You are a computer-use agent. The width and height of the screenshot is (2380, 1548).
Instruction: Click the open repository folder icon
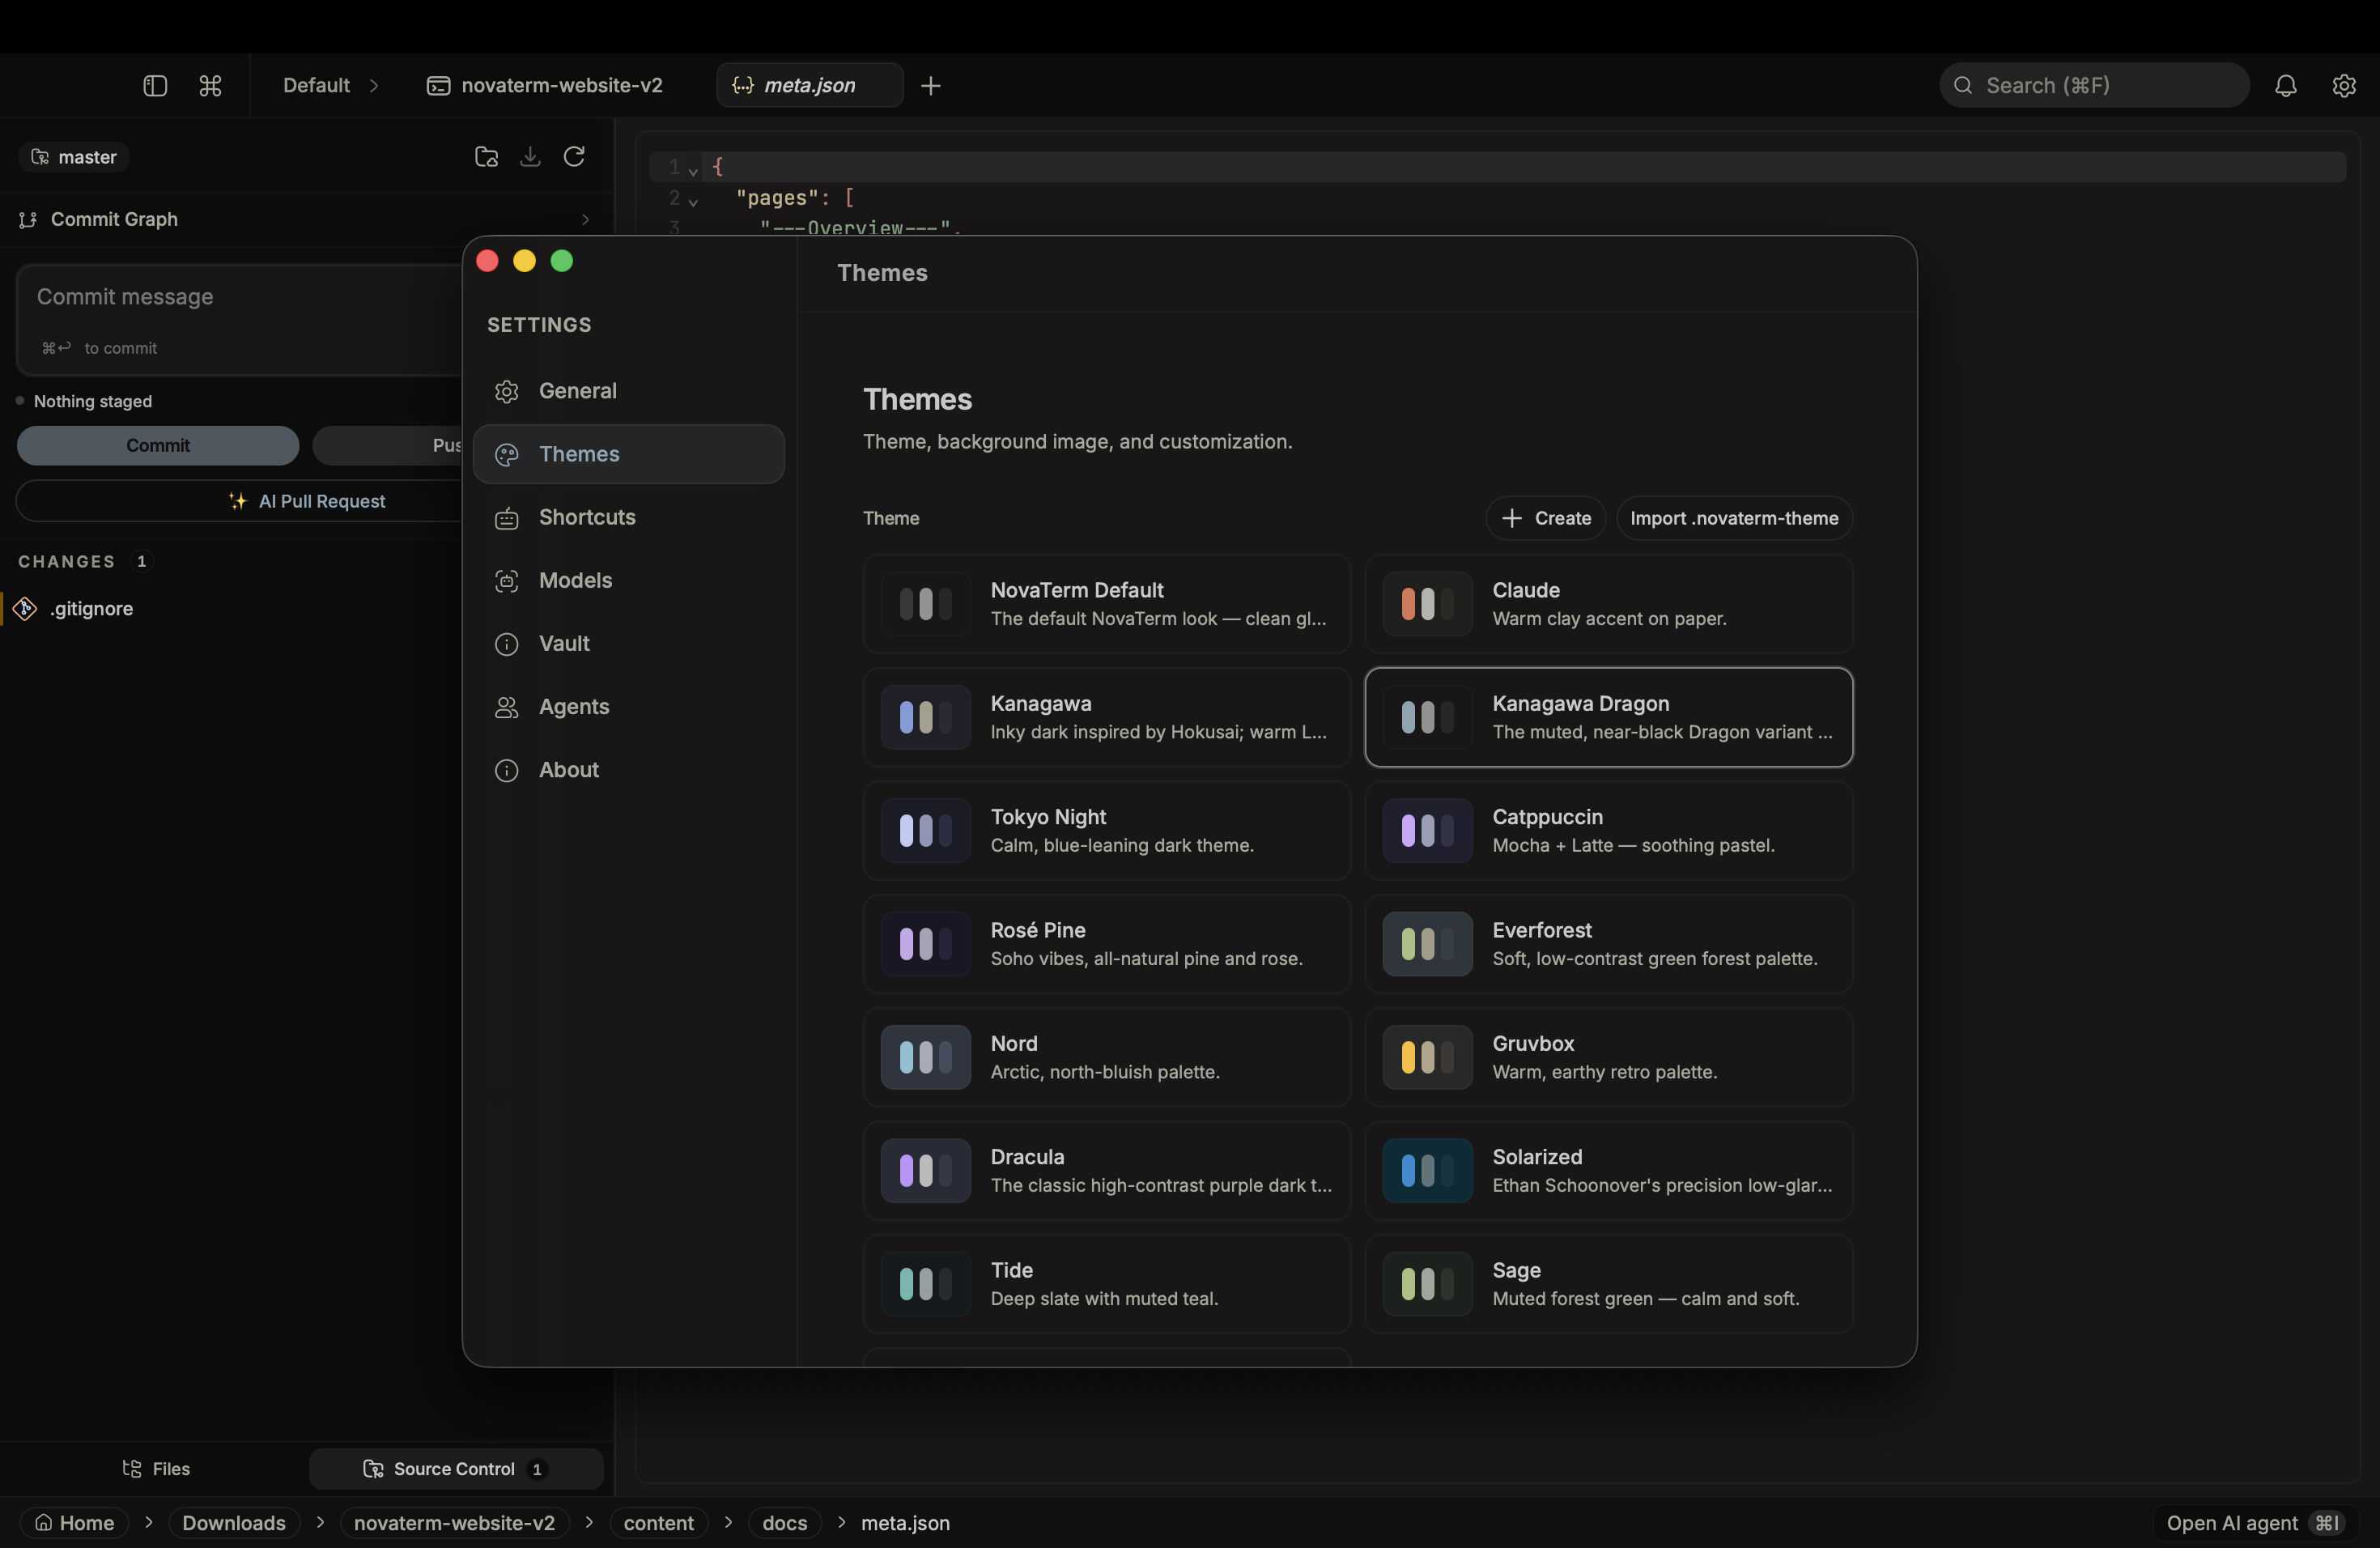[486, 157]
